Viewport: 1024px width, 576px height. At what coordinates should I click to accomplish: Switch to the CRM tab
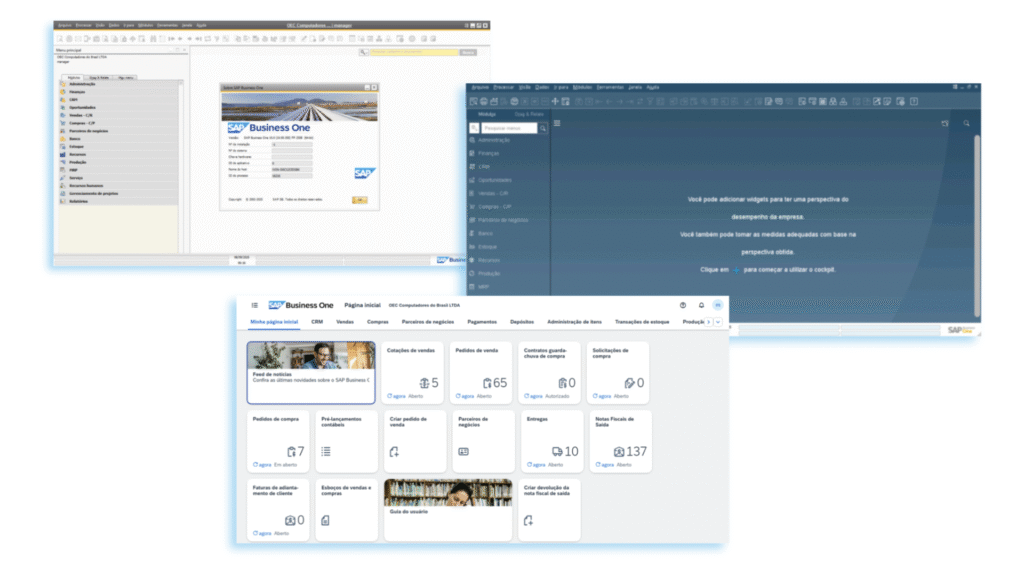[x=317, y=322]
